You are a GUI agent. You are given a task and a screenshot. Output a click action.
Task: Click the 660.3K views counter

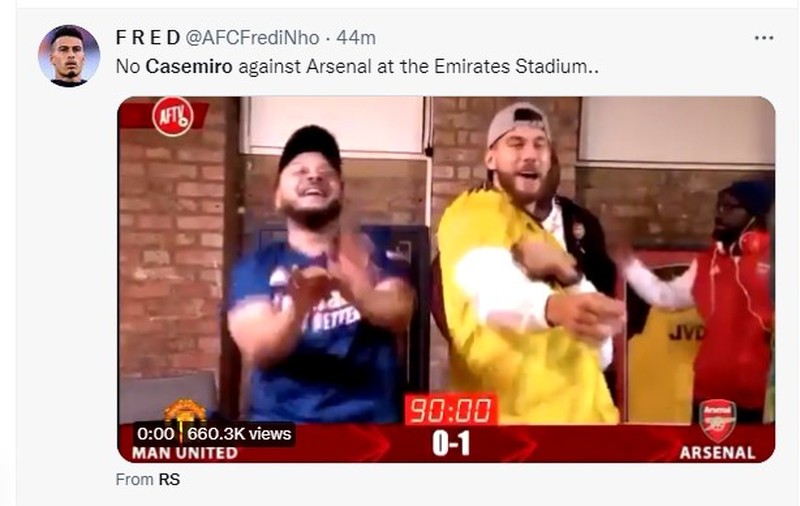pyautogui.click(x=239, y=434)
